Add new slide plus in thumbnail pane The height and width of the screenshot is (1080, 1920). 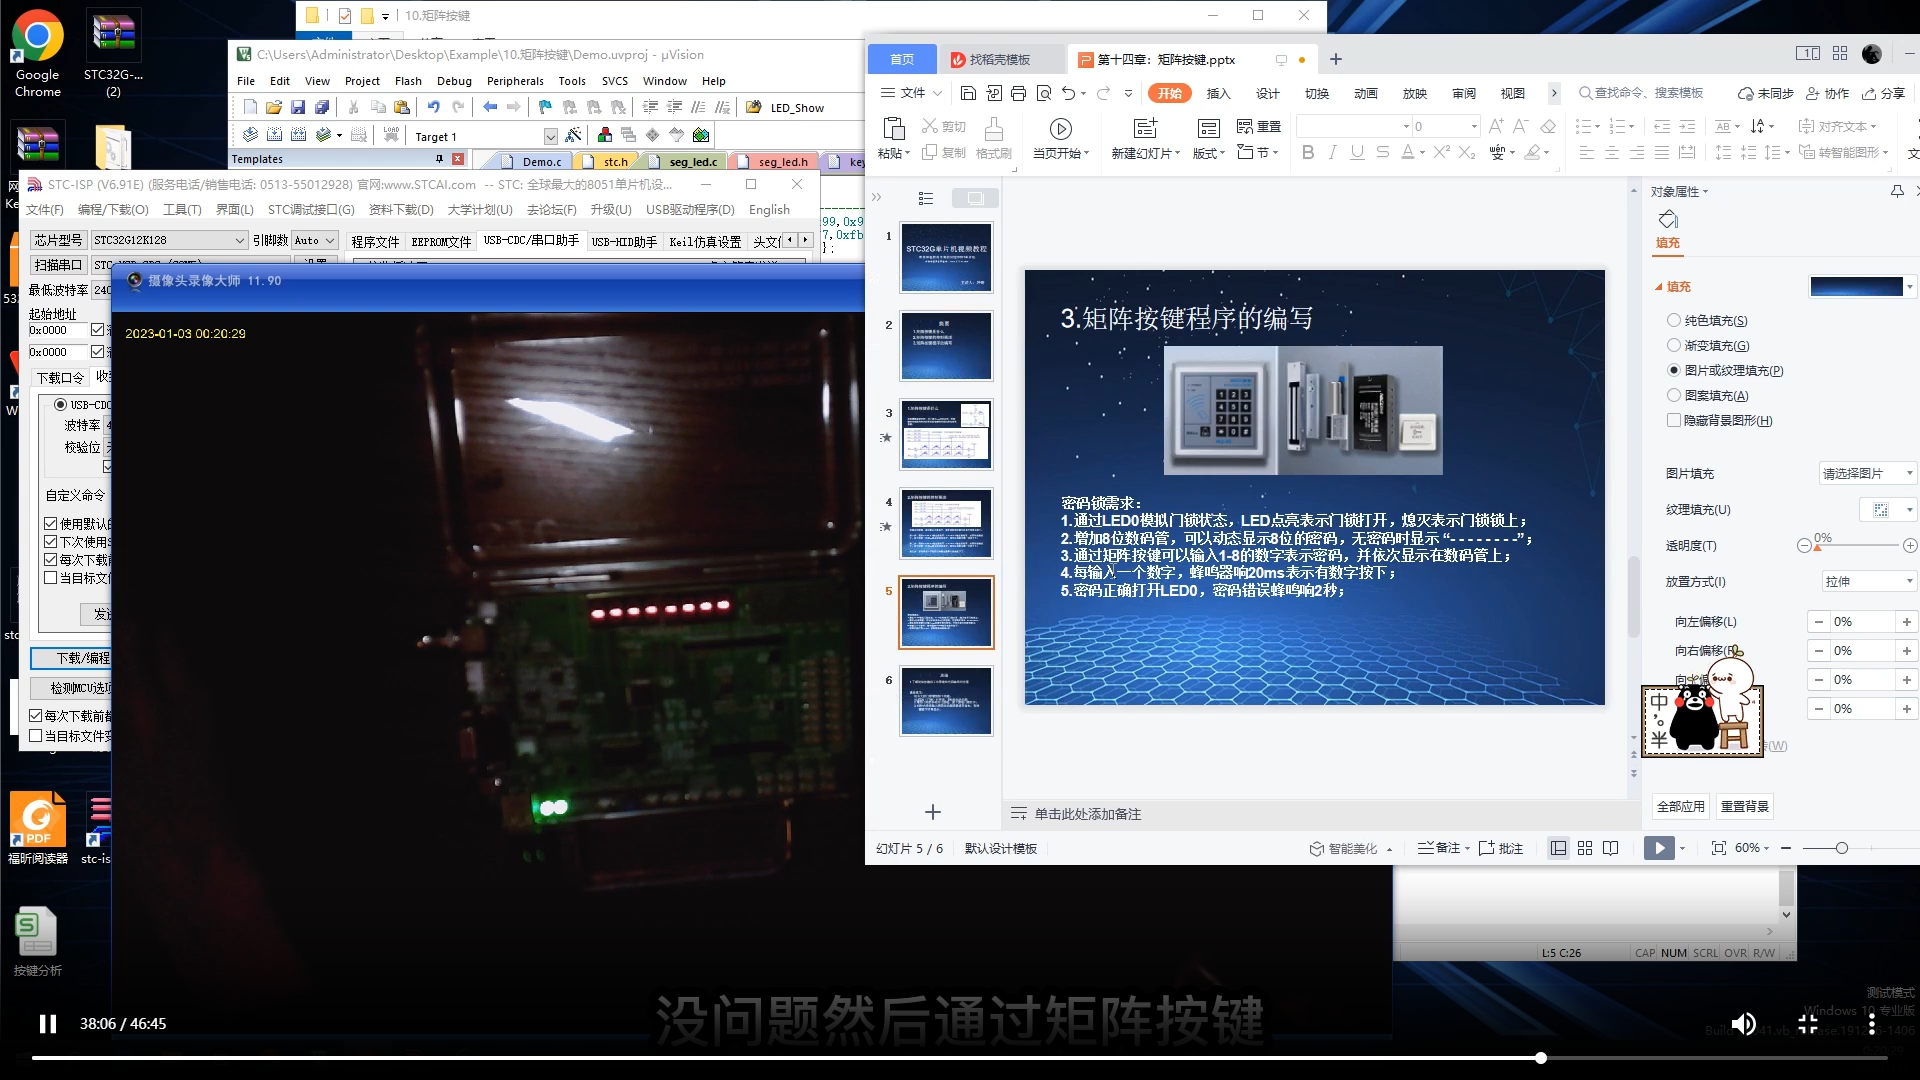coord(933,812)
